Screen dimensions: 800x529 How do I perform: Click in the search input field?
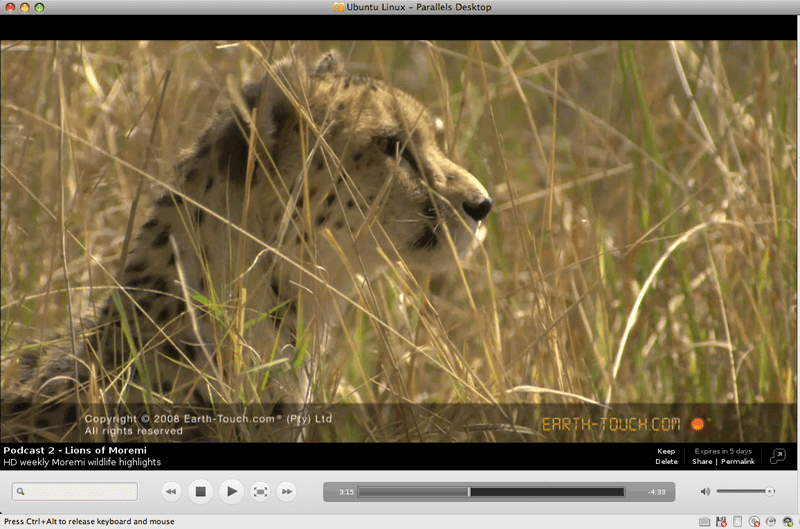(80, 491)
